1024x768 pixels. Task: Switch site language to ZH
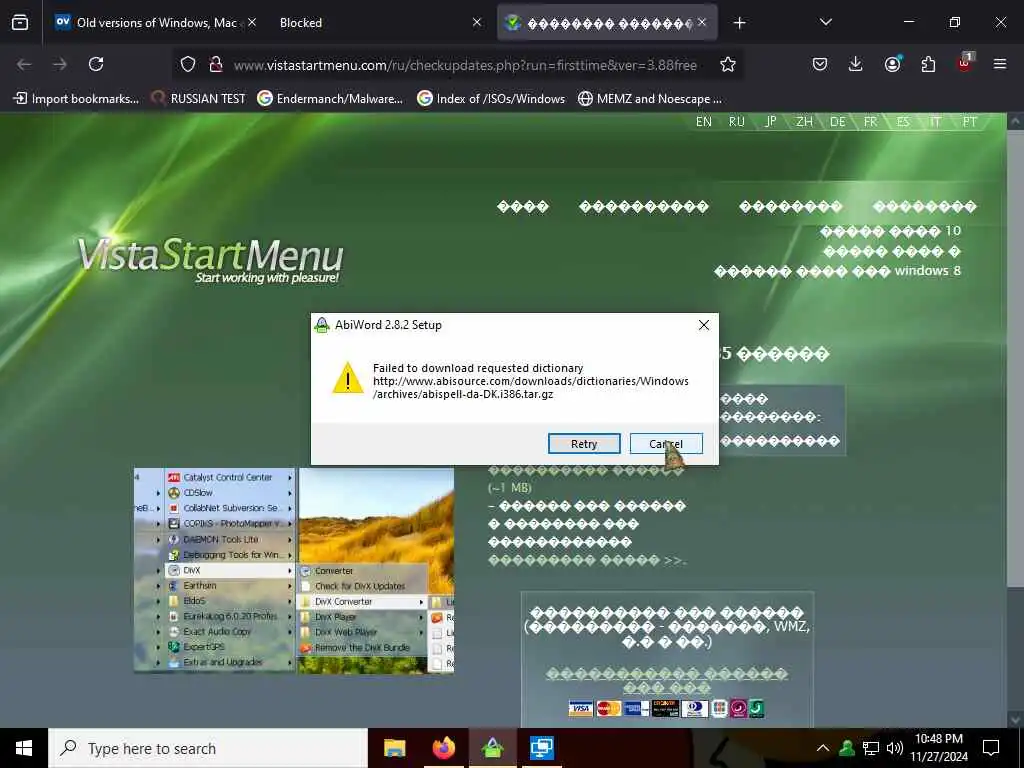point(804,121)
